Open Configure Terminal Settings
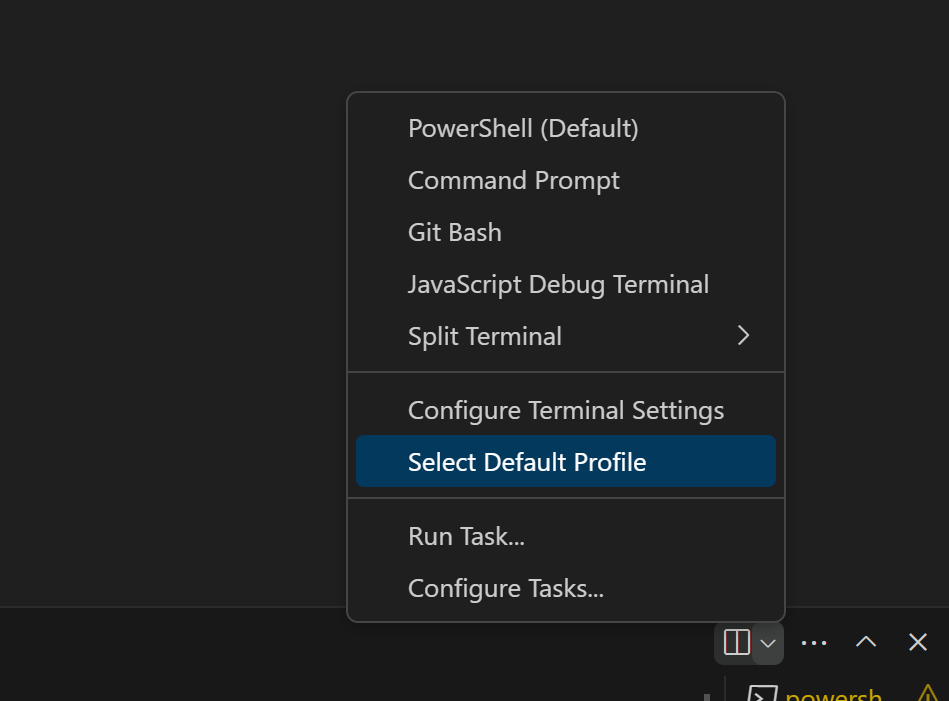The image size is (949, 701). click(566, 410)
